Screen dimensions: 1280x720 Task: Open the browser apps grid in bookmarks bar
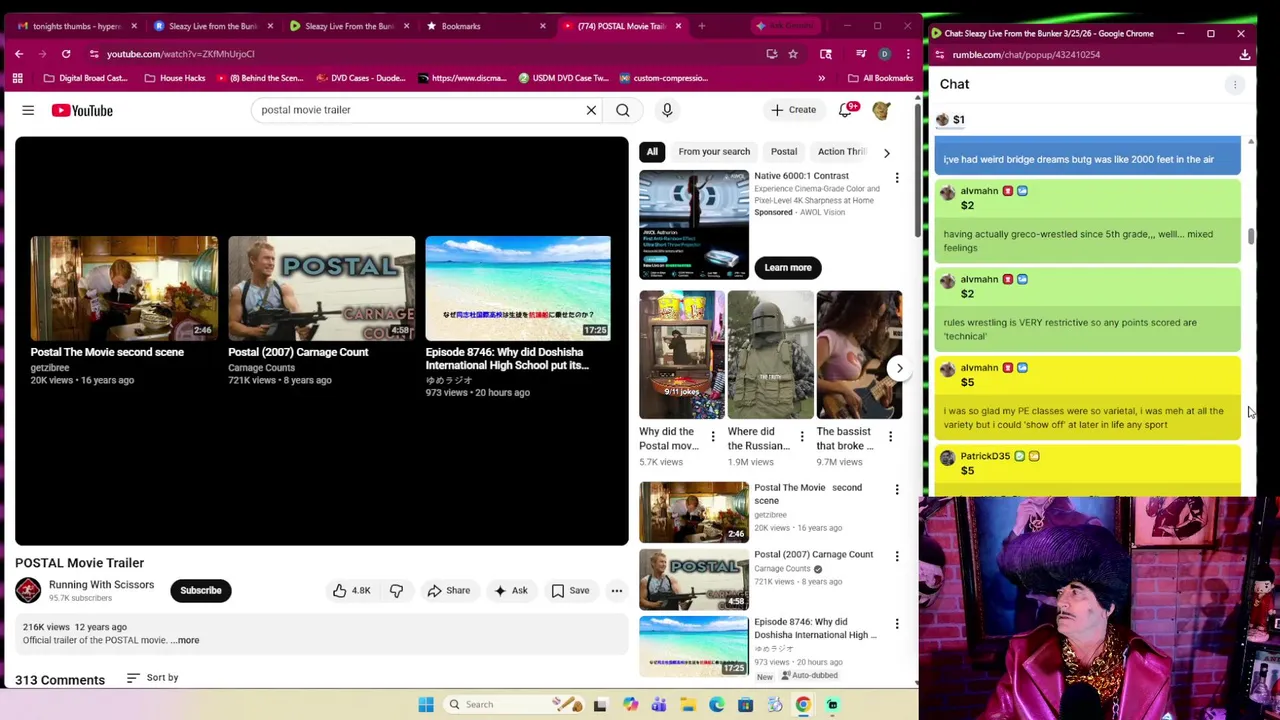(x=17, y=78)
